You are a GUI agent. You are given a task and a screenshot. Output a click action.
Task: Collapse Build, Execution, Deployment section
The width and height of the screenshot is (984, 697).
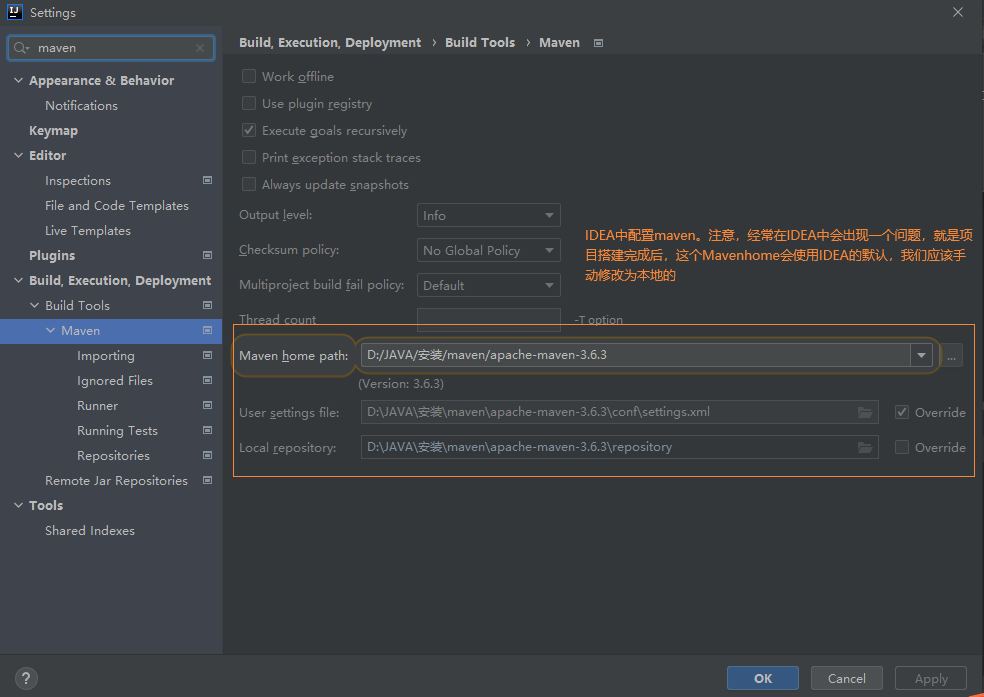point(18,280)
